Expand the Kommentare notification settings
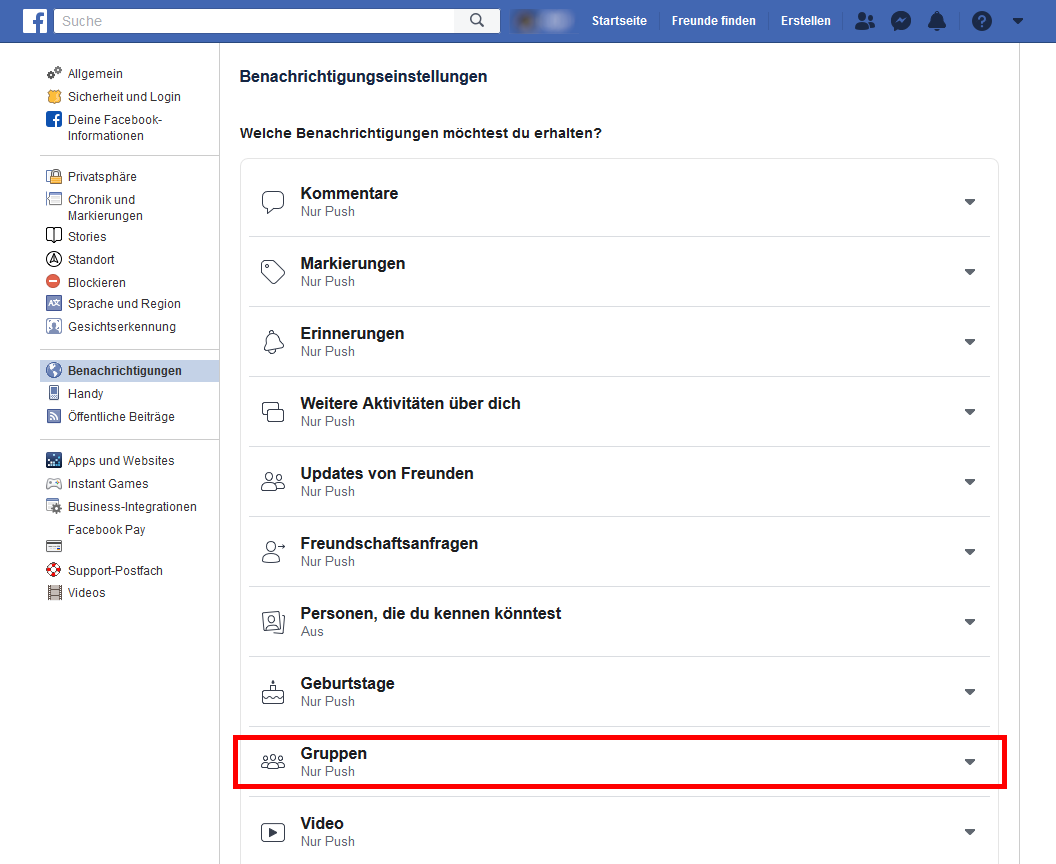The height and width of the screenshot is (864, 1056). click(x=969, y=201)
